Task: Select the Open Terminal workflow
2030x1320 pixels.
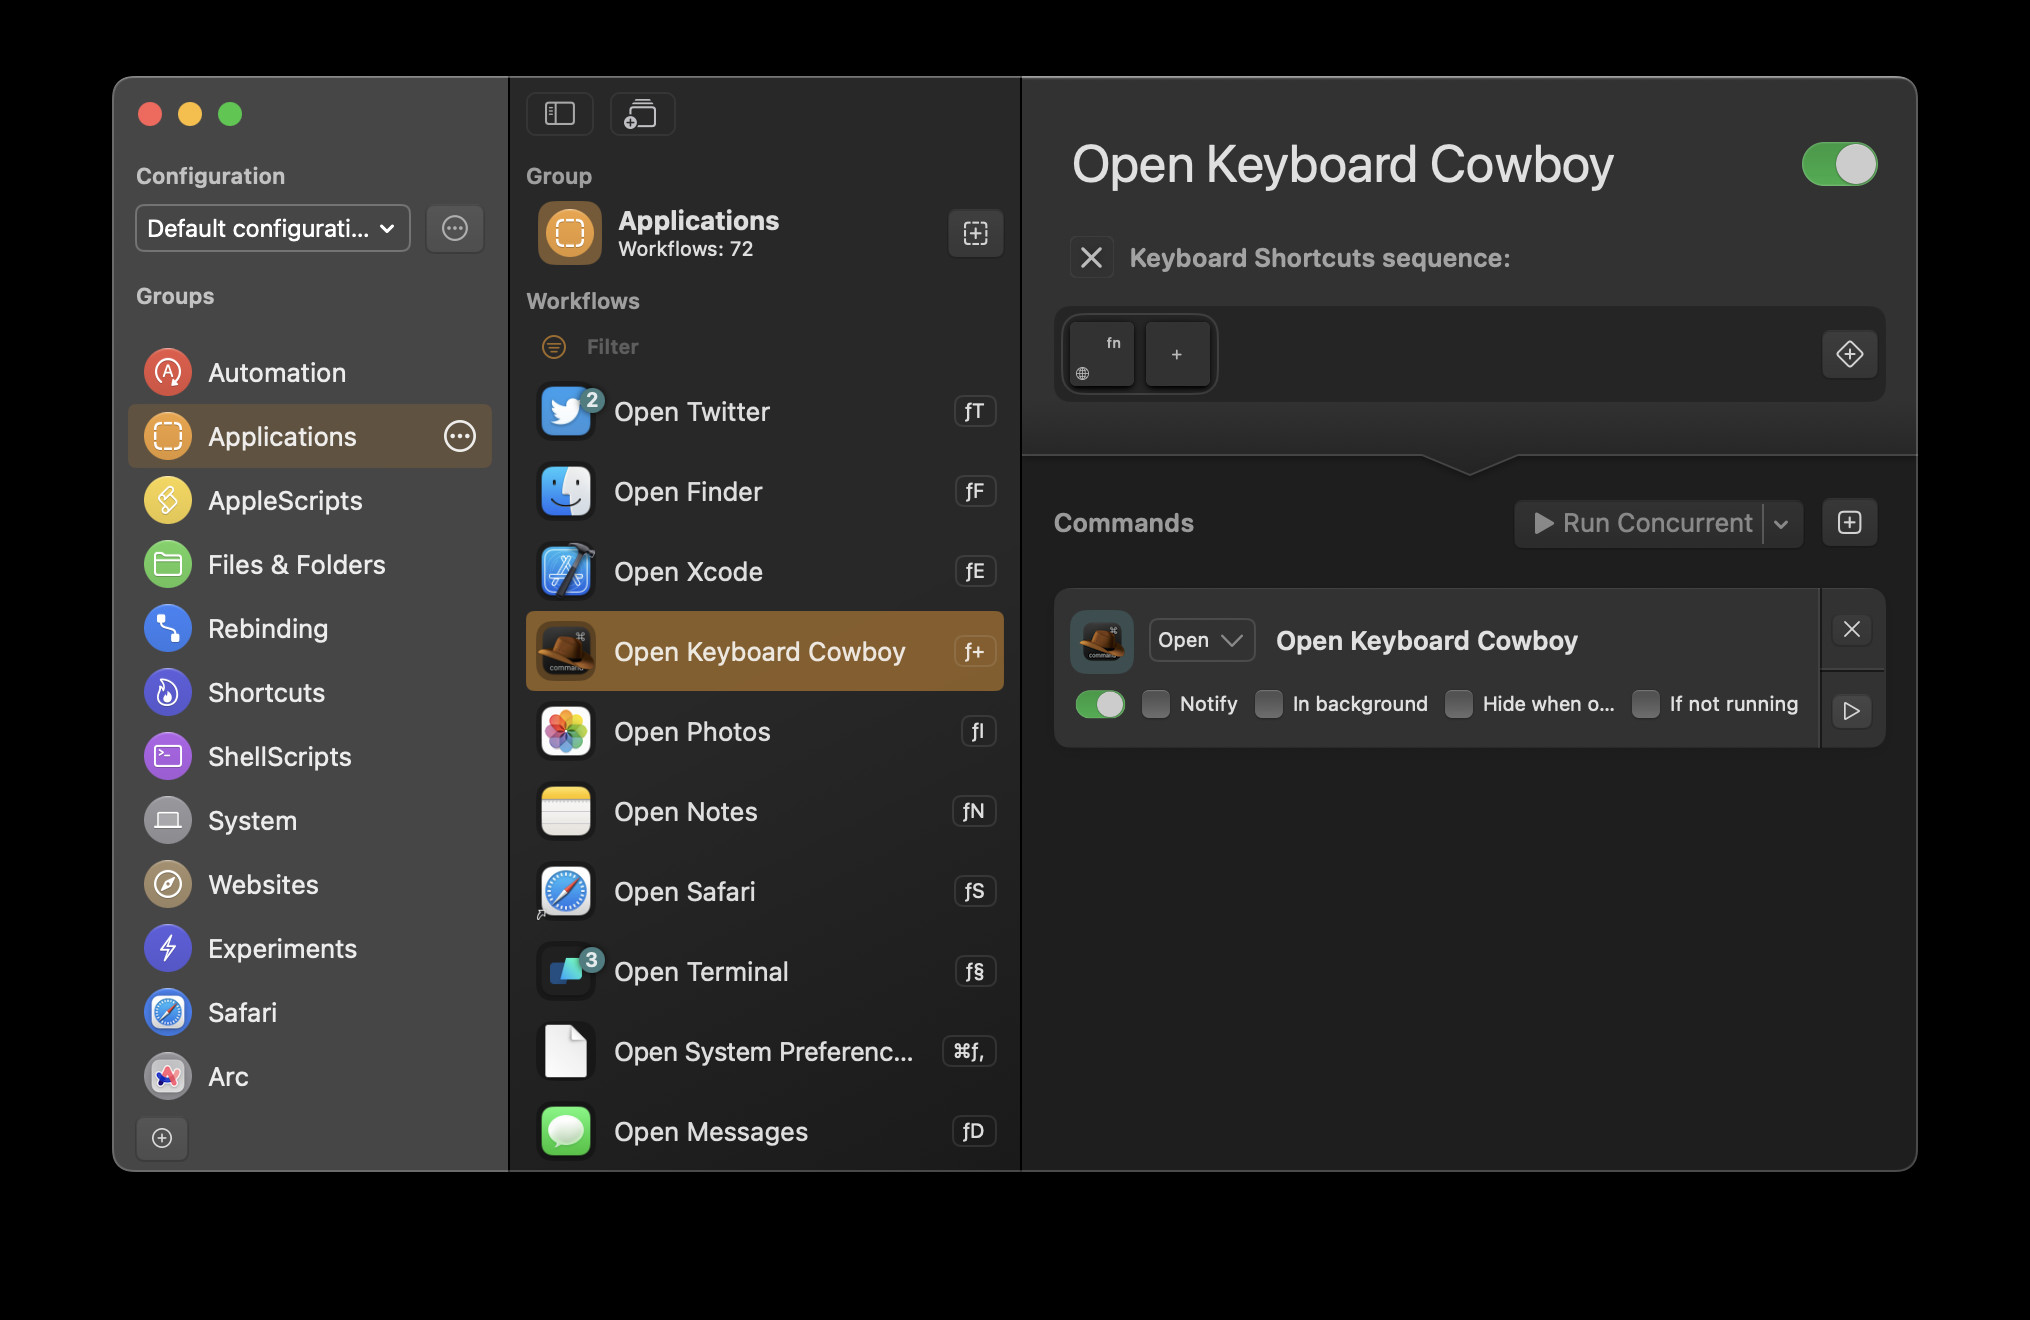Action: pos(765,972)
